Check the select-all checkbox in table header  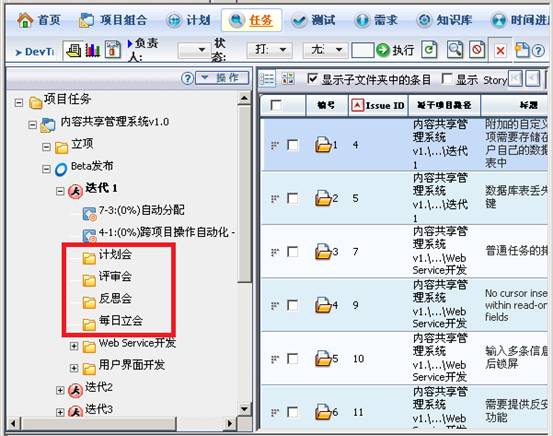(x=276, y=105)
